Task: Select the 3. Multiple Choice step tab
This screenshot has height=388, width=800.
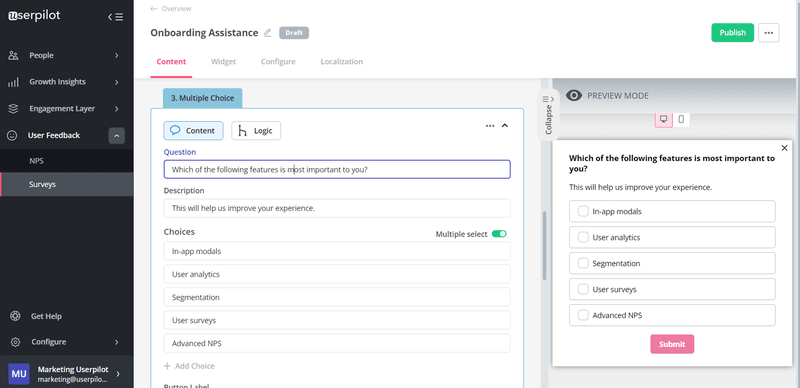Action: [203, 98]
